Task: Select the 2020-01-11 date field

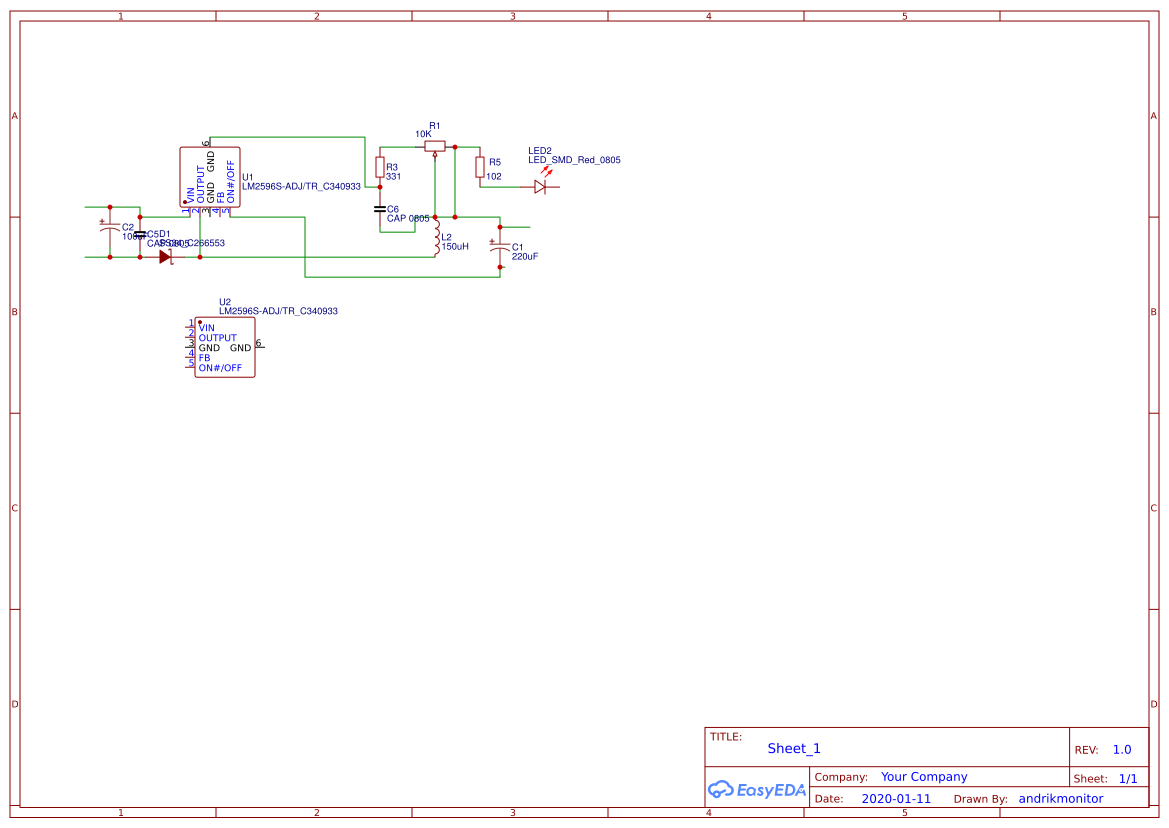Action: [x=897, y=798]
